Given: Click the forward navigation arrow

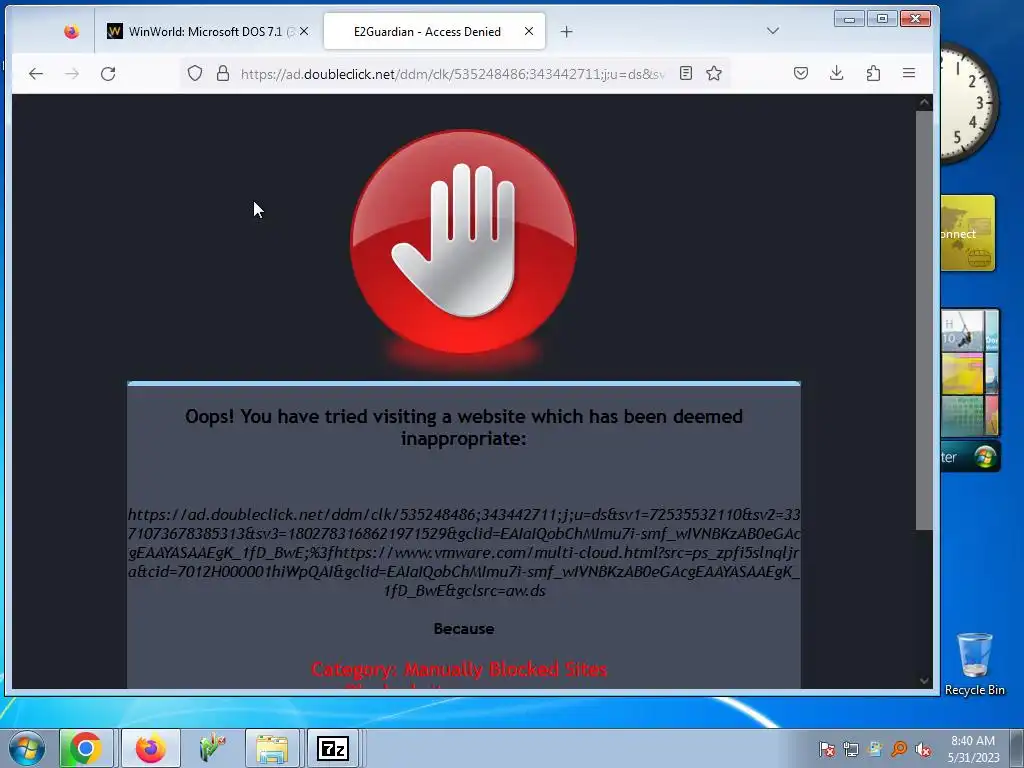Looking at the screenshot, I should 72,74.
